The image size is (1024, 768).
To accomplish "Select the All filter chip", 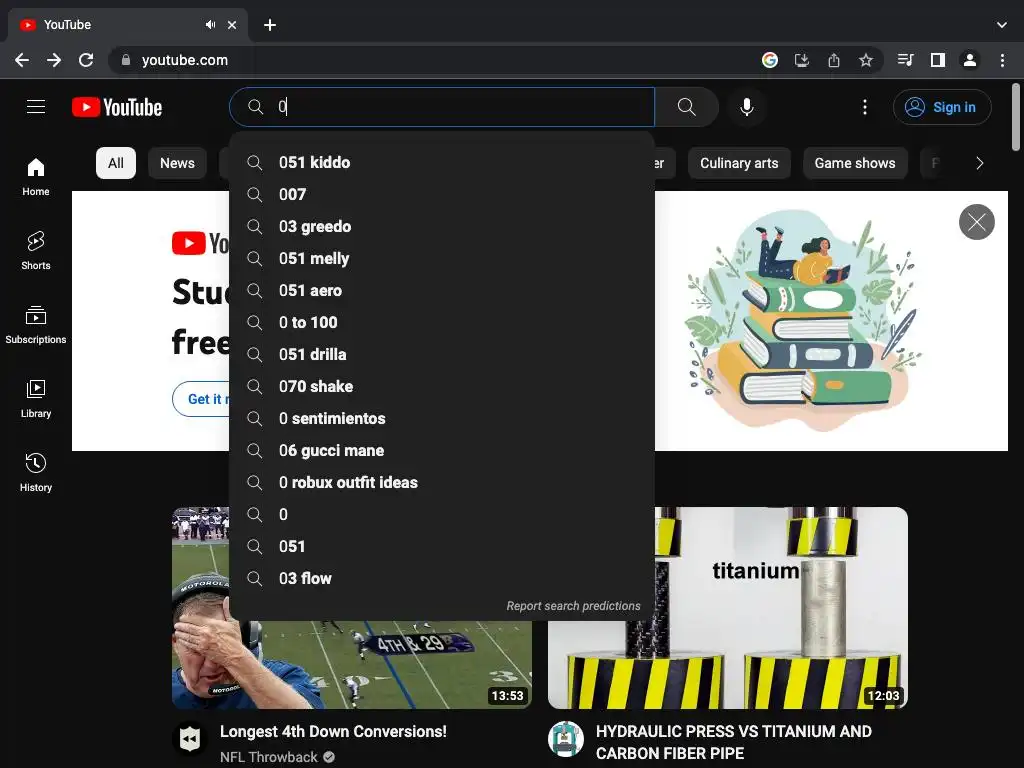I will (116, 163).
